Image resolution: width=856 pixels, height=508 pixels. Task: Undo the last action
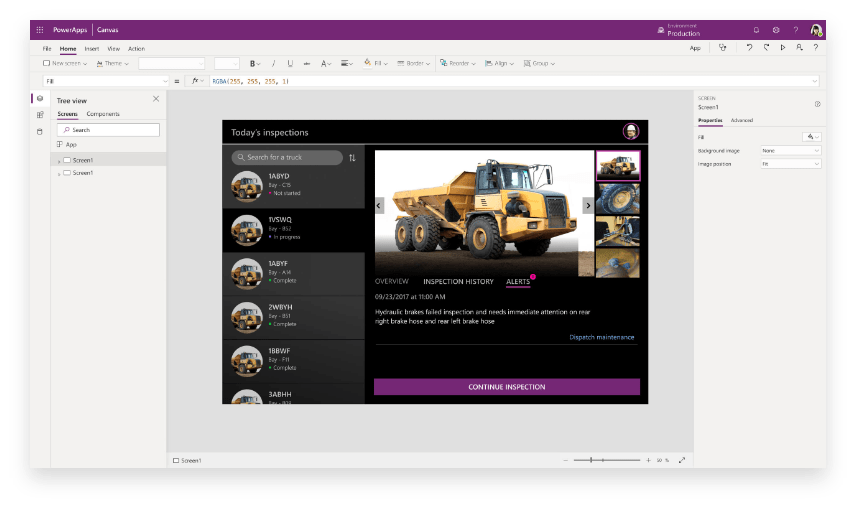(x=749, y=48)
